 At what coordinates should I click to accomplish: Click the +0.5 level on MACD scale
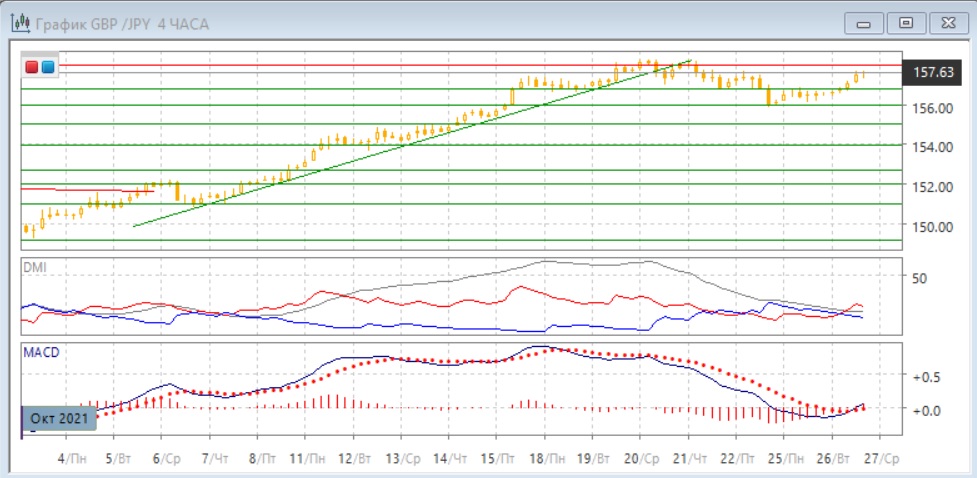click(925, 377)
